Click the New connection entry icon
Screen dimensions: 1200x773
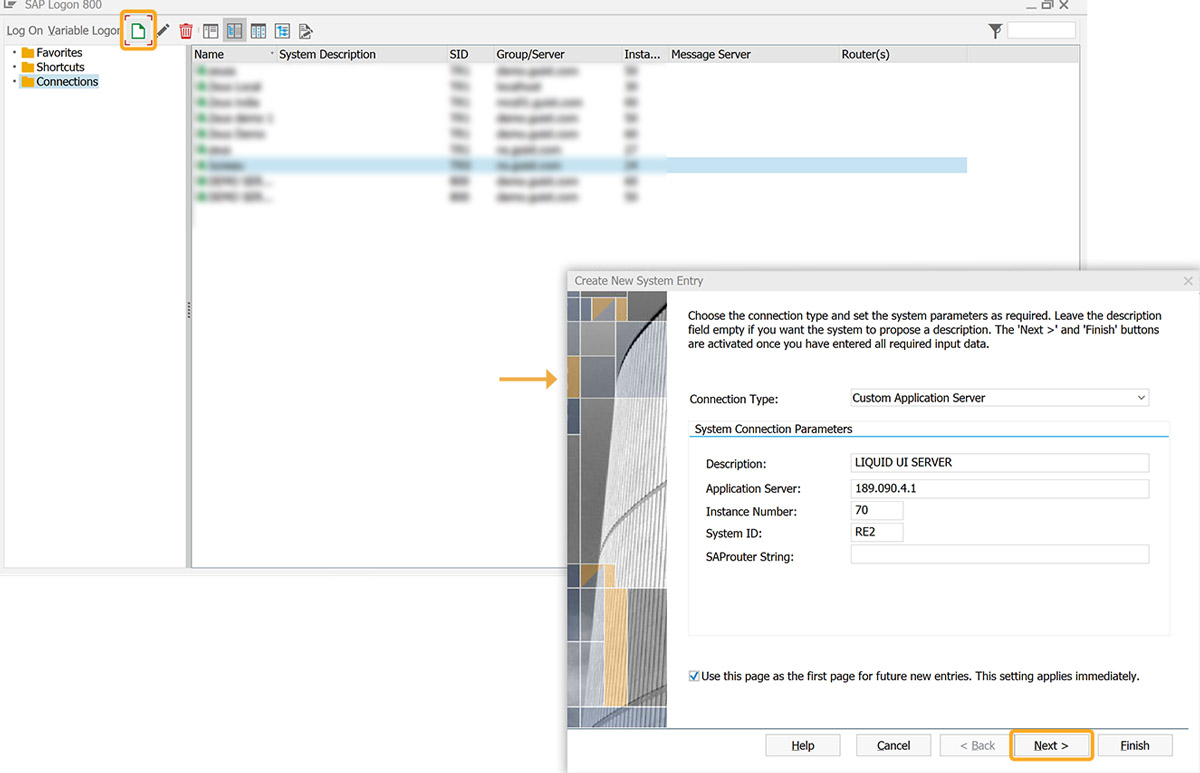click(x=138, y=31)
